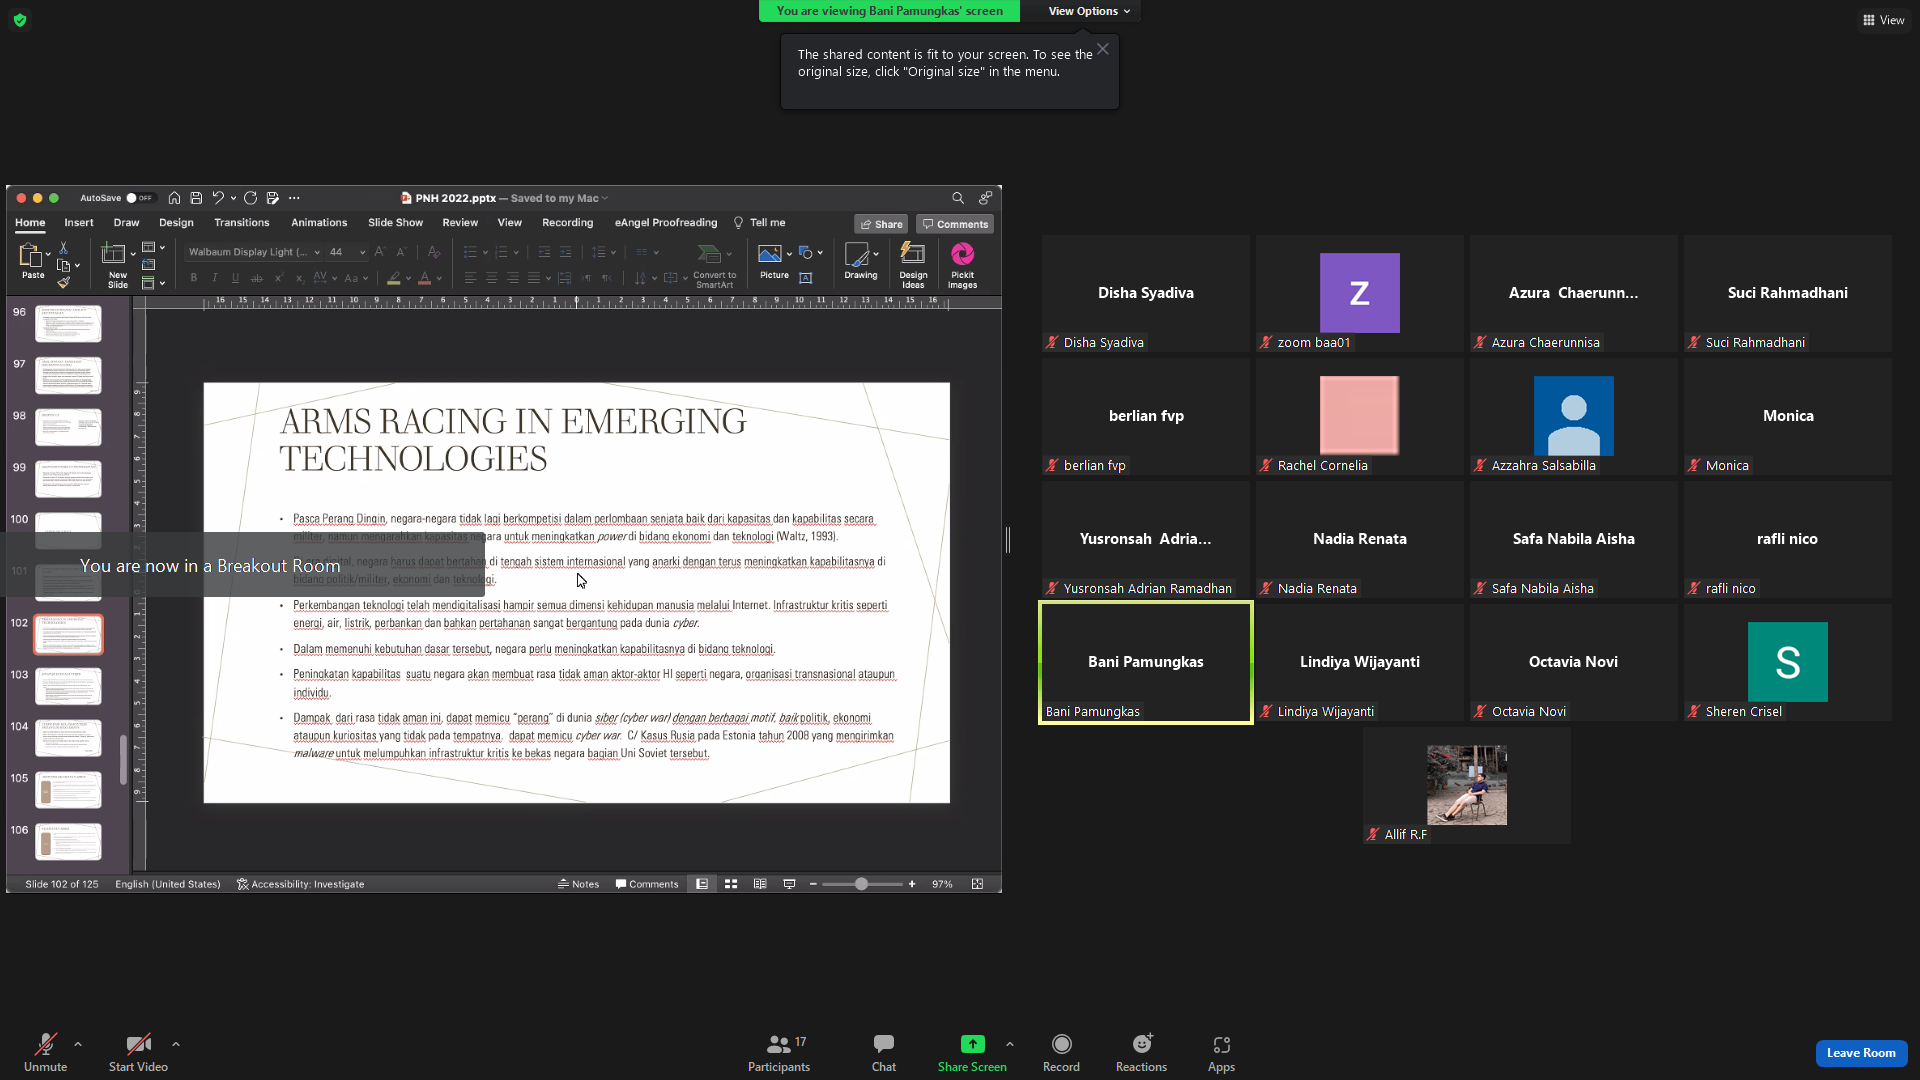Open the Drawing tool icon
The image size is (1920, 1080).
pos(857,254)
